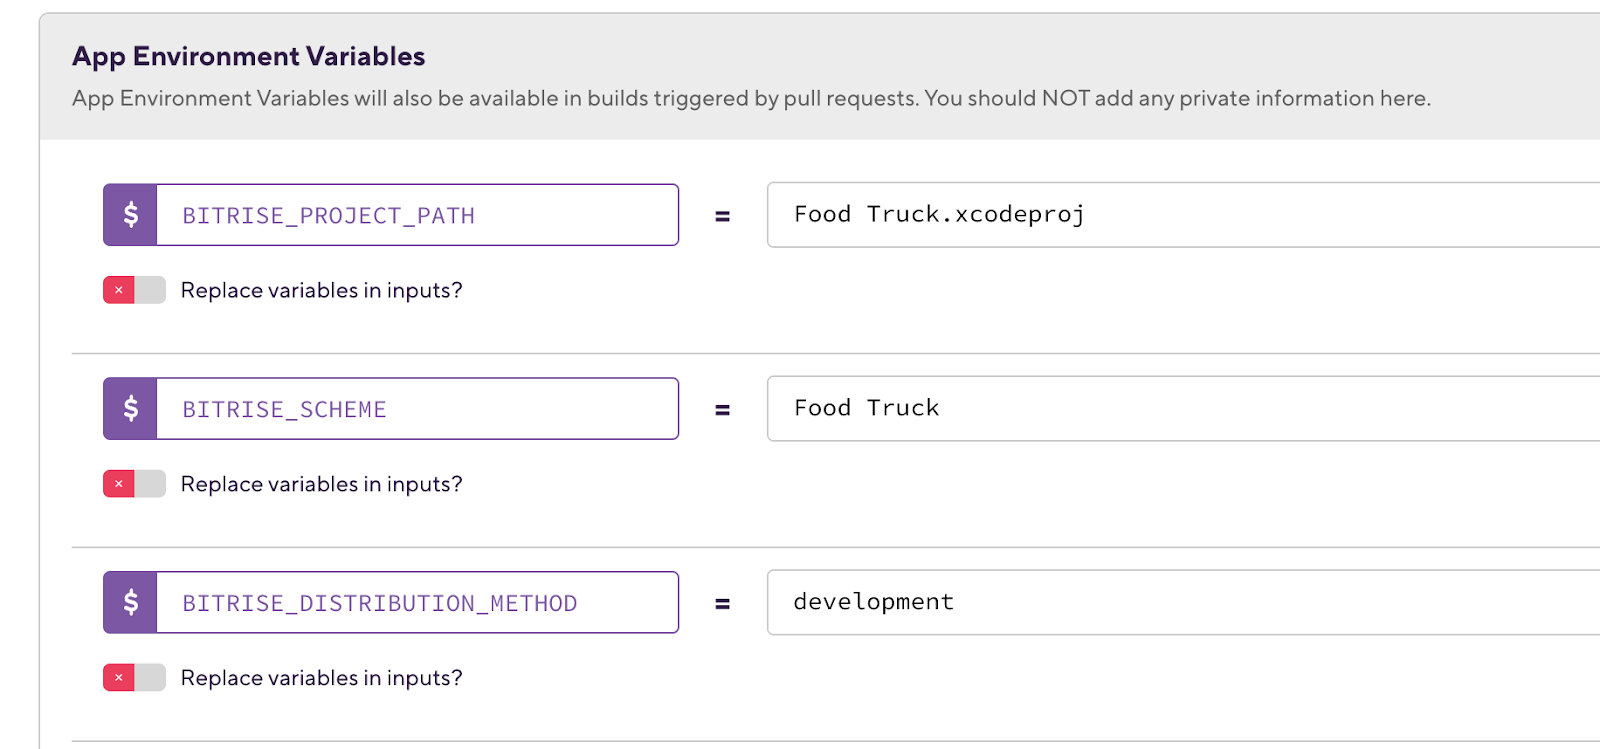Click the dollar icon beside BITRISE_DISTRIBUTION_METHOD
The height and width of the screenshot is (749, 1600).
pos(130,603)
